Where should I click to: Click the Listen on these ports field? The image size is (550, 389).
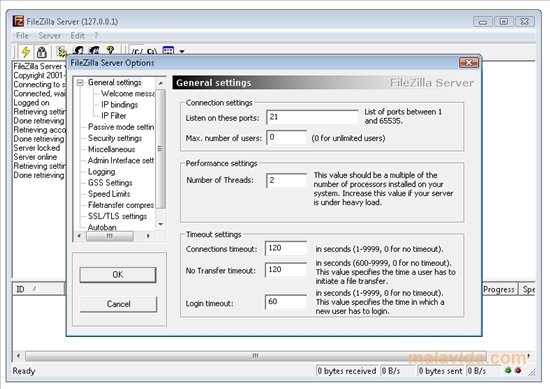coord(312,117)
